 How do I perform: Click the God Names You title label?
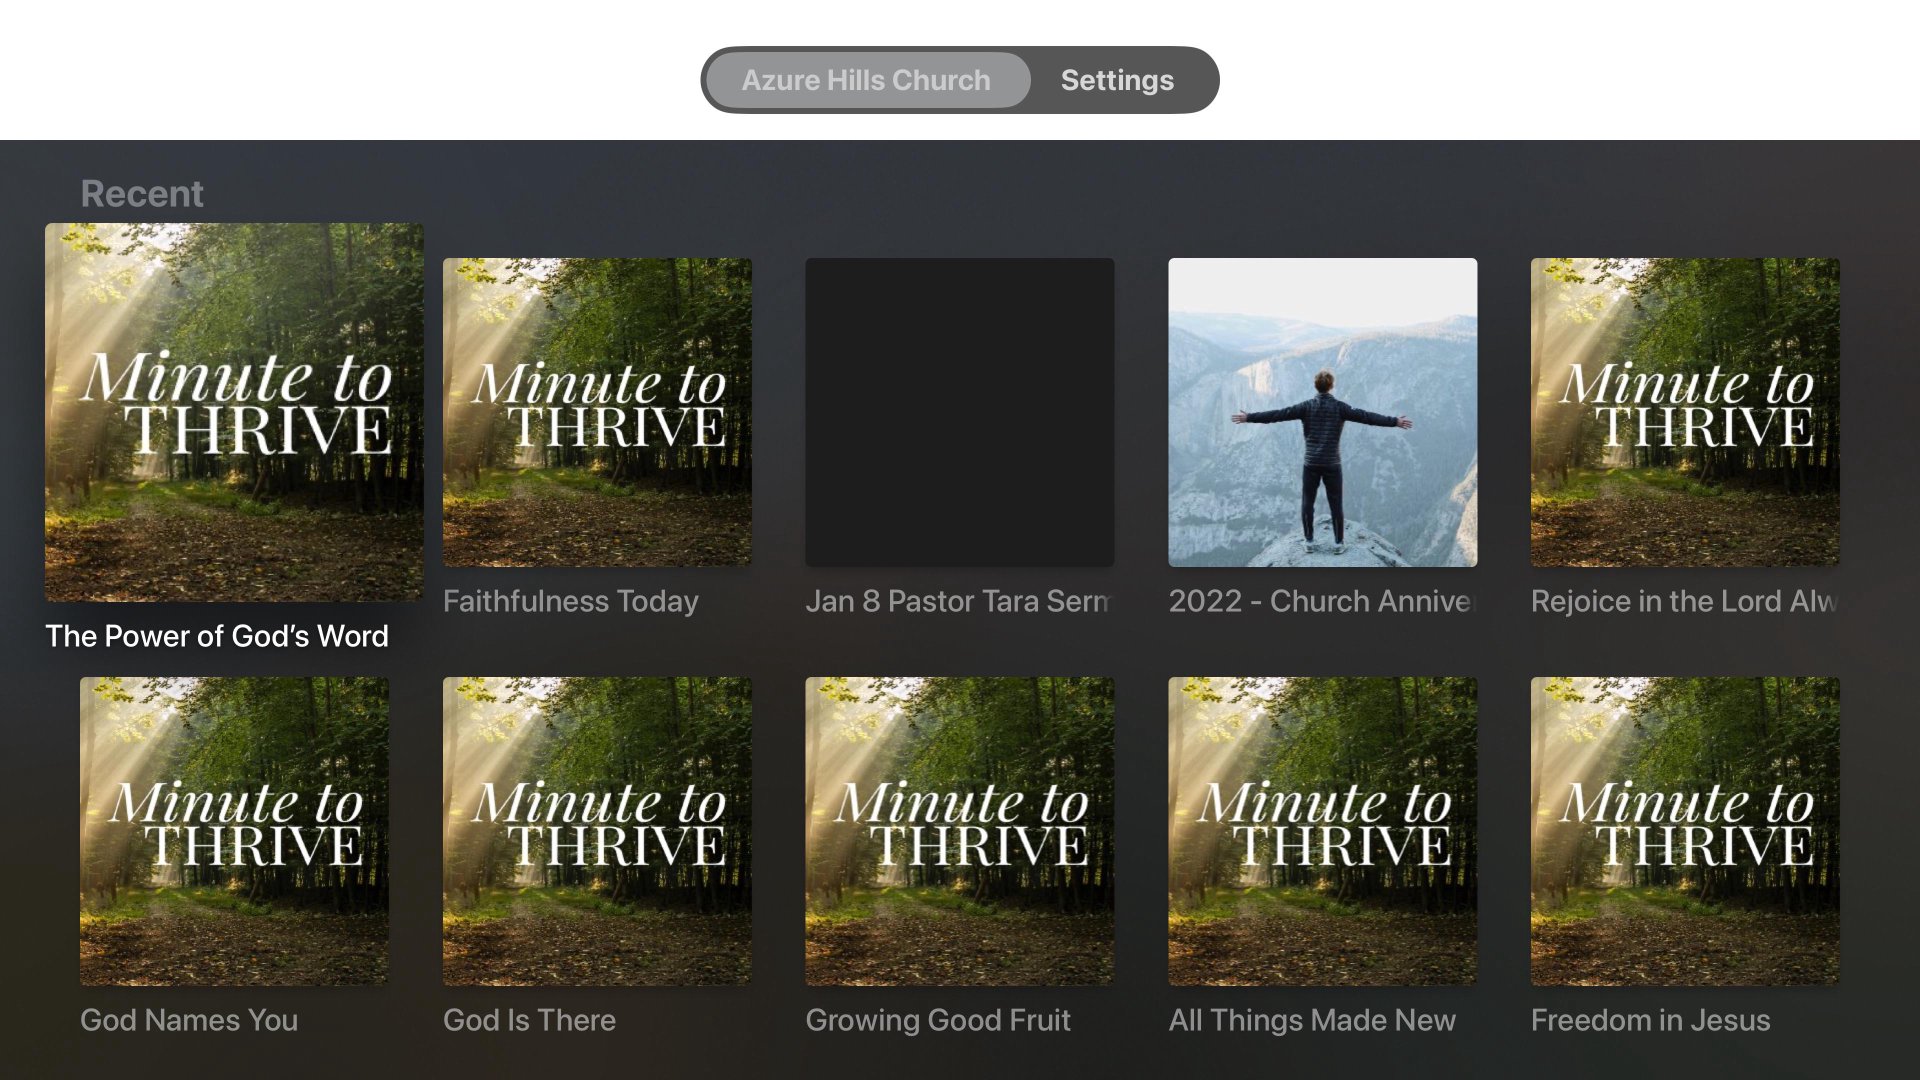coord(189,1020)
